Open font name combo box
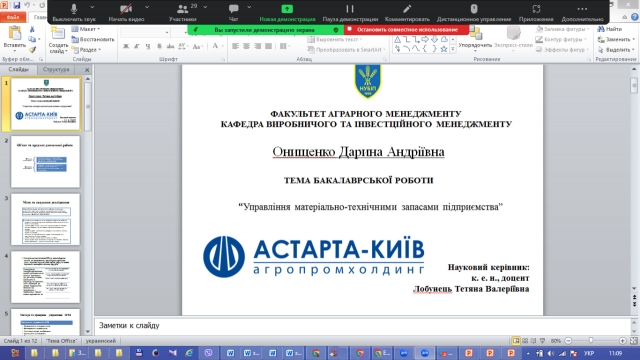The width and height of the screenshot is (640, 360). coord(146,32)
